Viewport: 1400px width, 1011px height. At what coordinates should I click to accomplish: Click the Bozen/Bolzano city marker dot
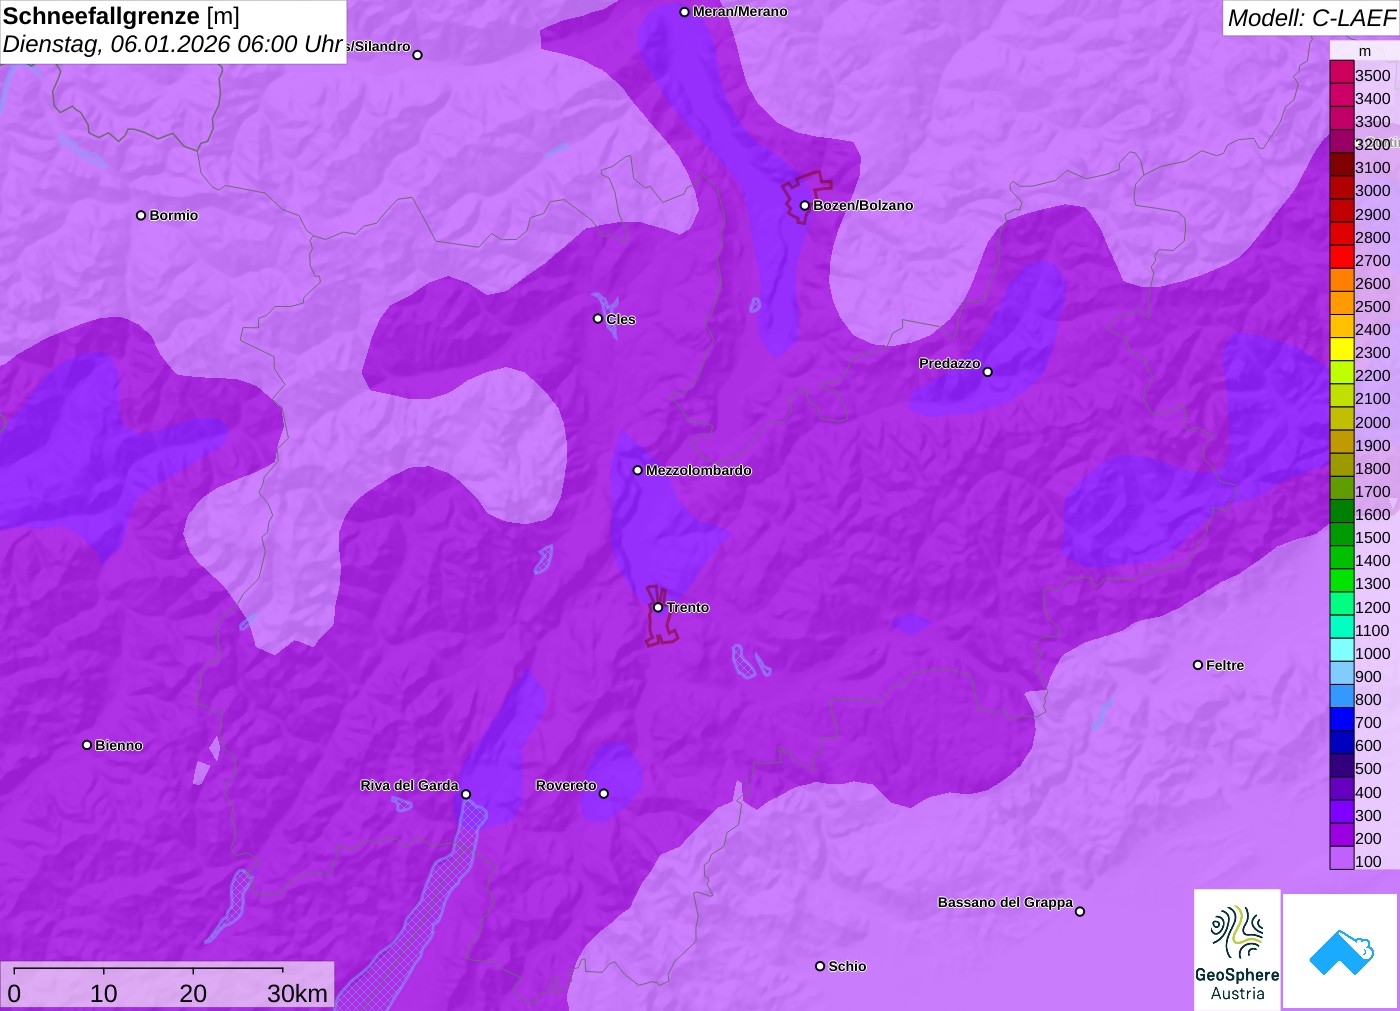(804, 206)
